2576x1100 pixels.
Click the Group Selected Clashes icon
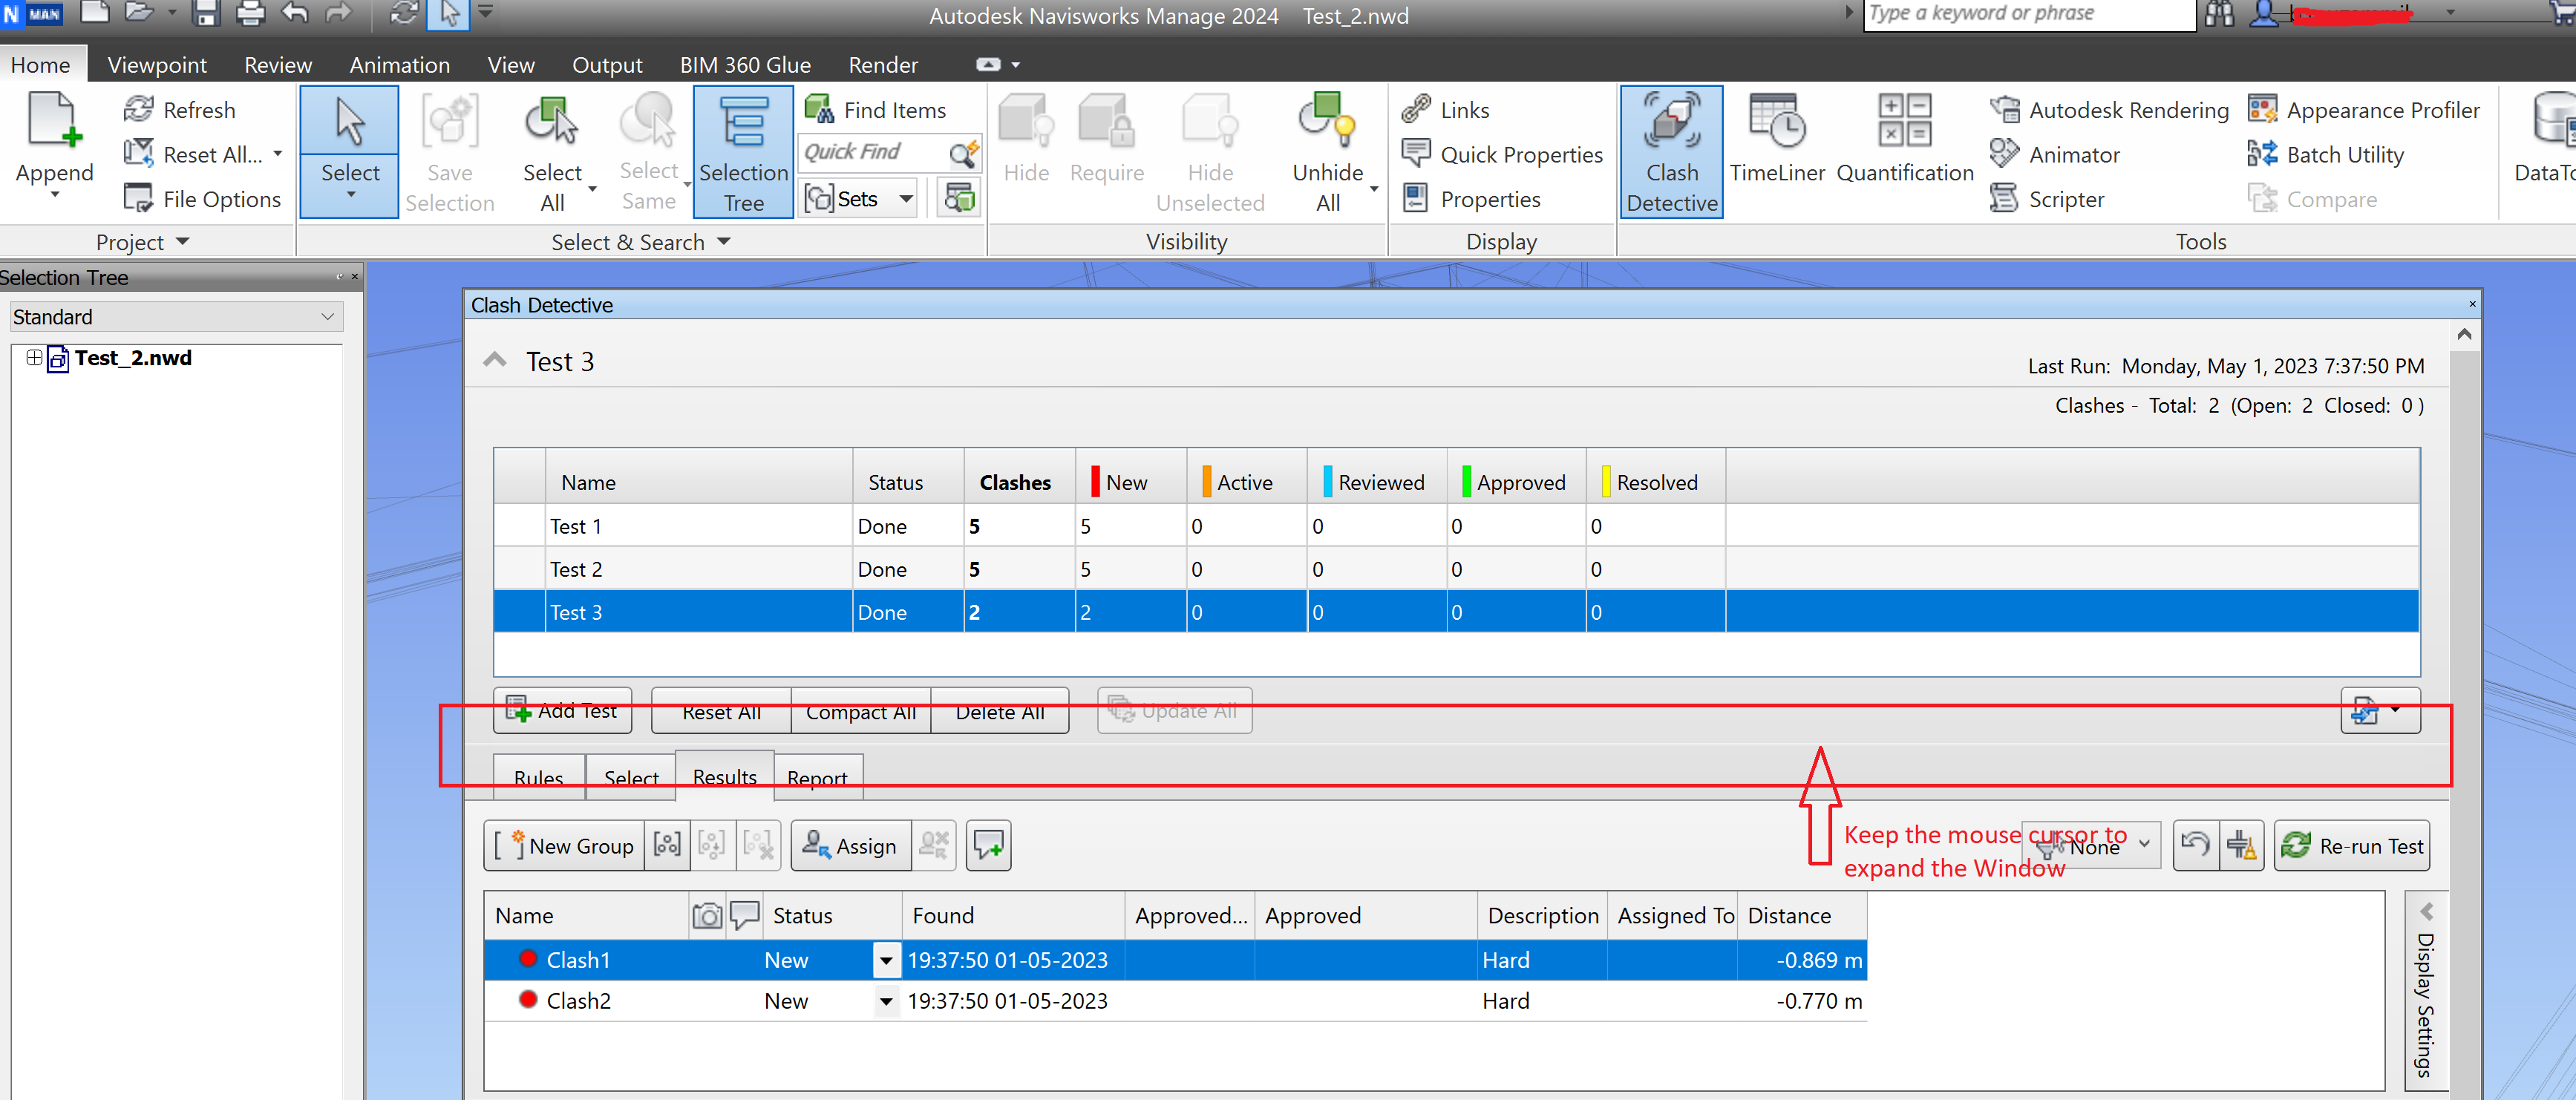click(x=667, y=845)
